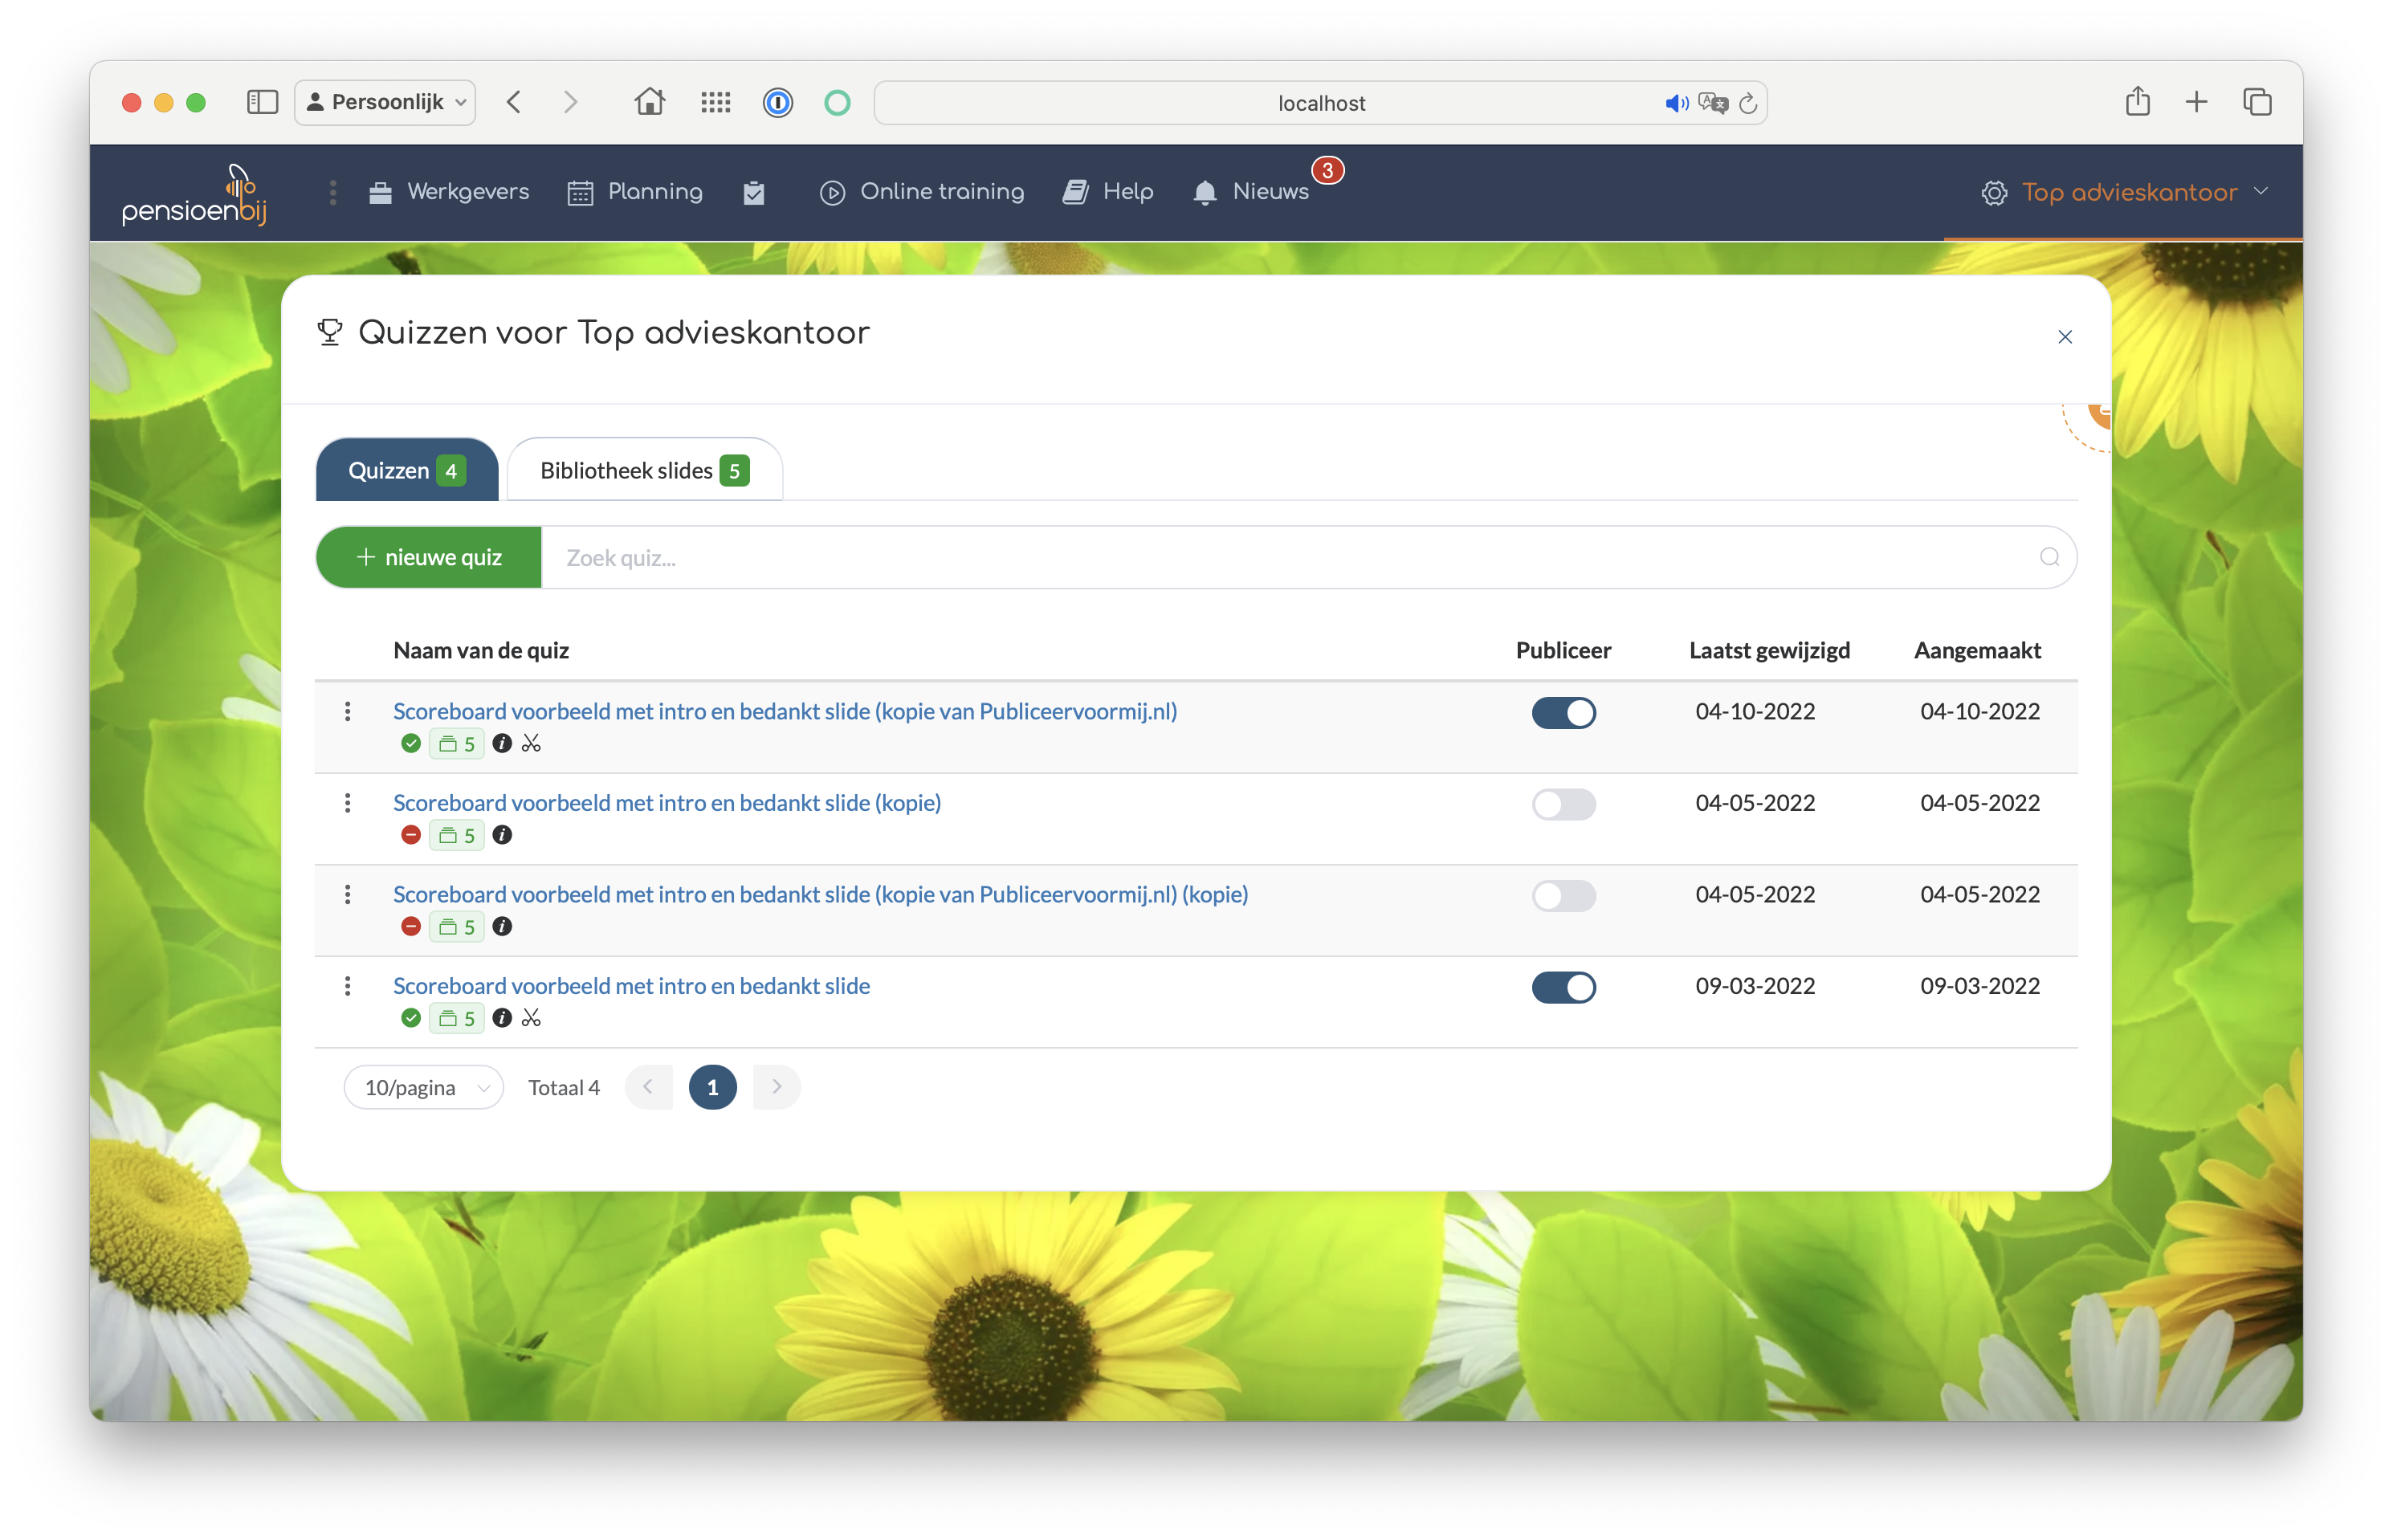Image resolution: width=2393 pixels, height=1540 pixels.
Task: Open a new Safari tab
Action: click(2196, 102)
